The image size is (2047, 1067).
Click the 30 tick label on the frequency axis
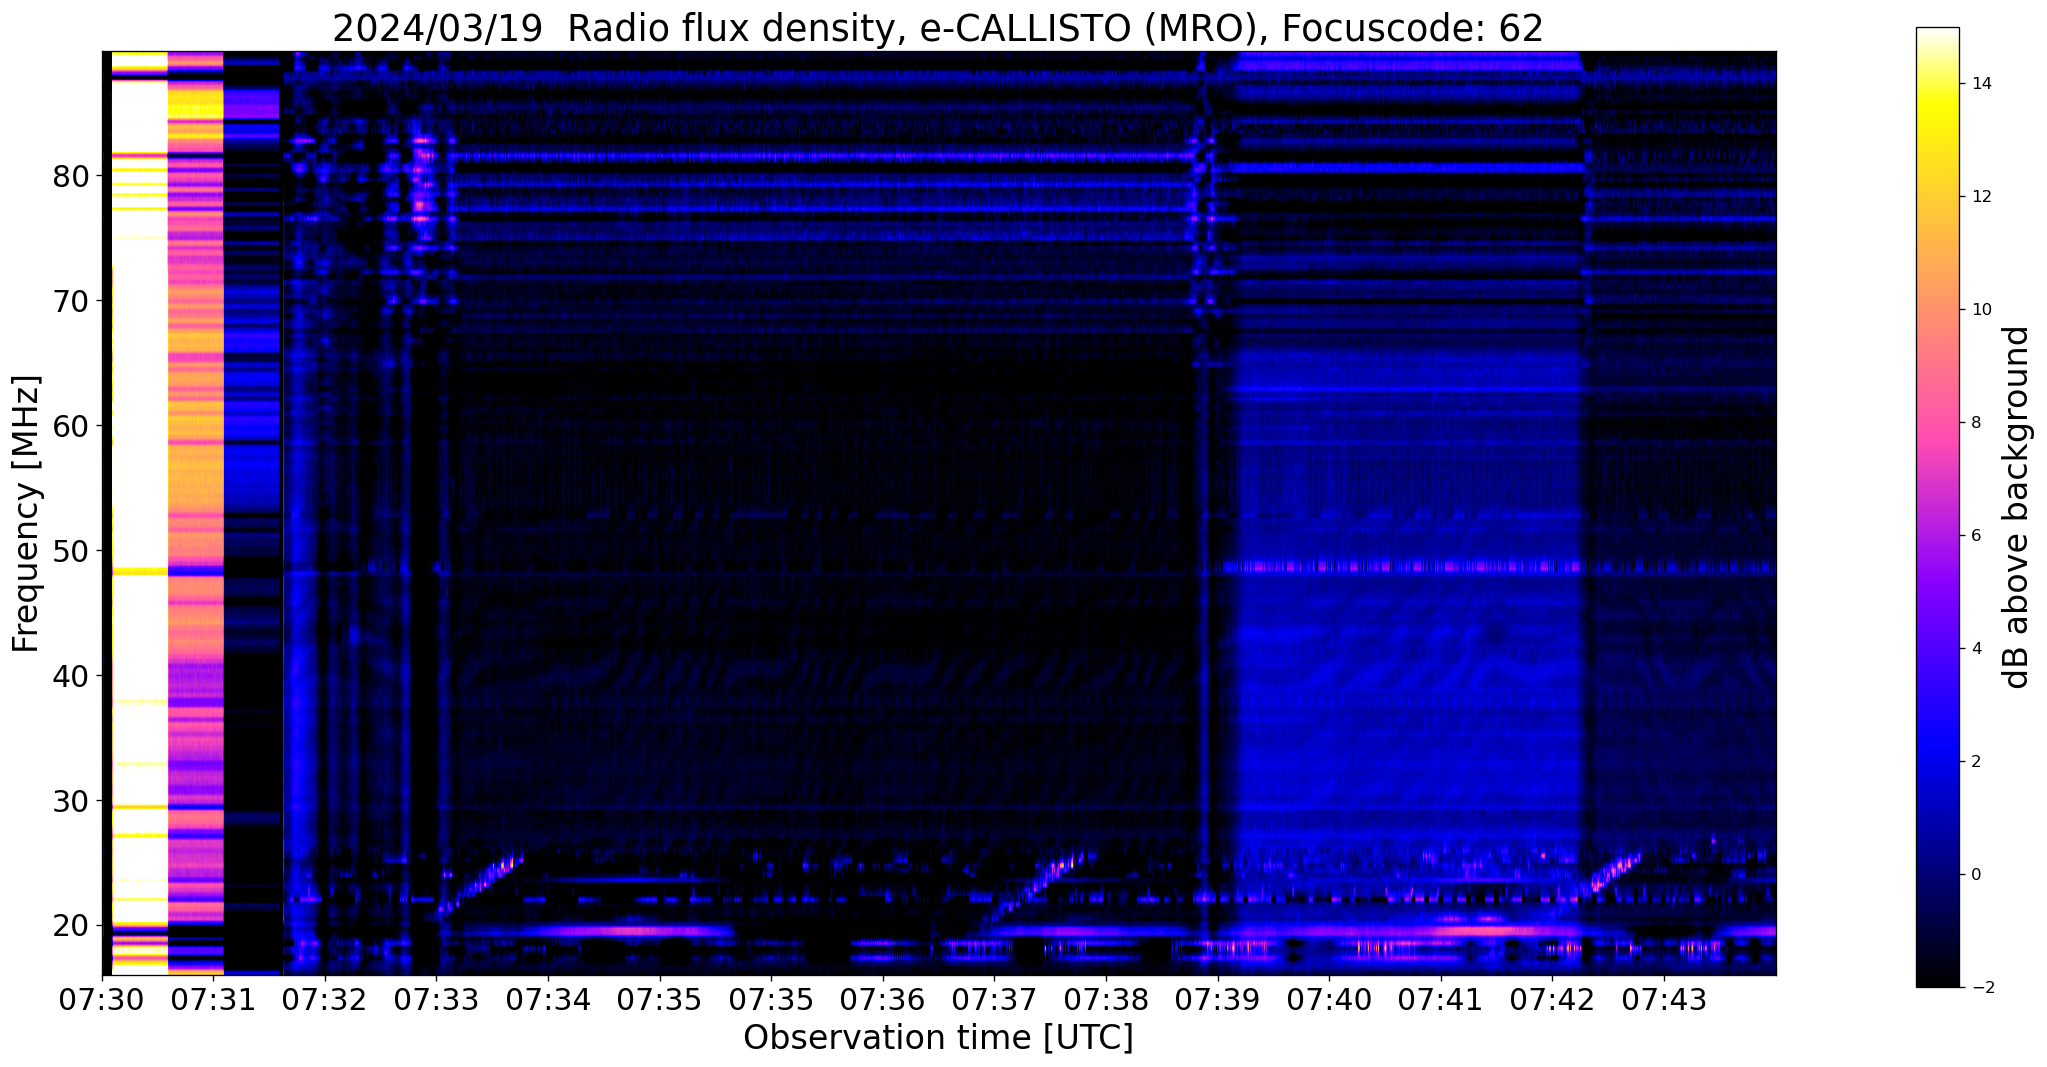click(x=71, y=801)
